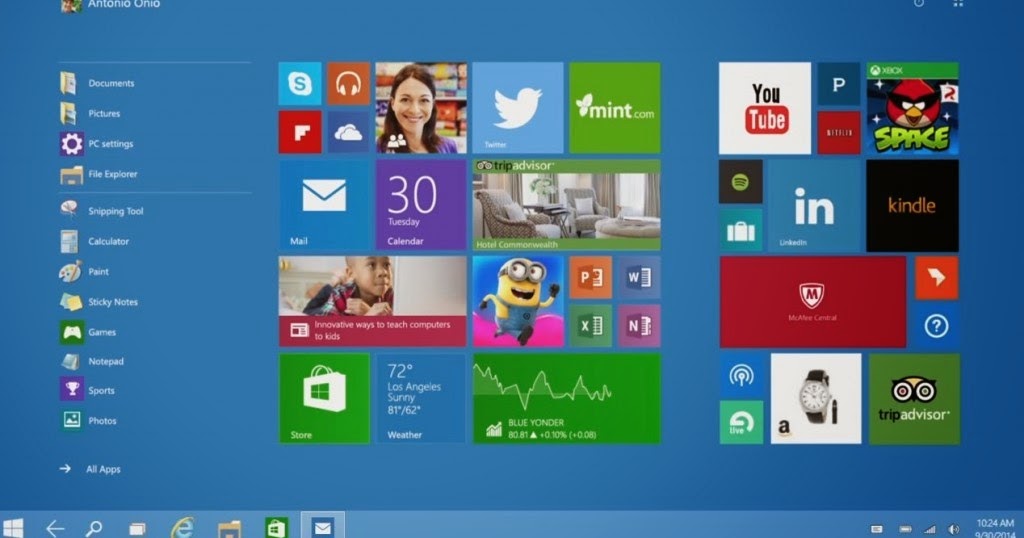Image resolution: width=1024 pixels, height=538 pixels.
Task: Open the question mark Help tile
Action: point(936,326)
